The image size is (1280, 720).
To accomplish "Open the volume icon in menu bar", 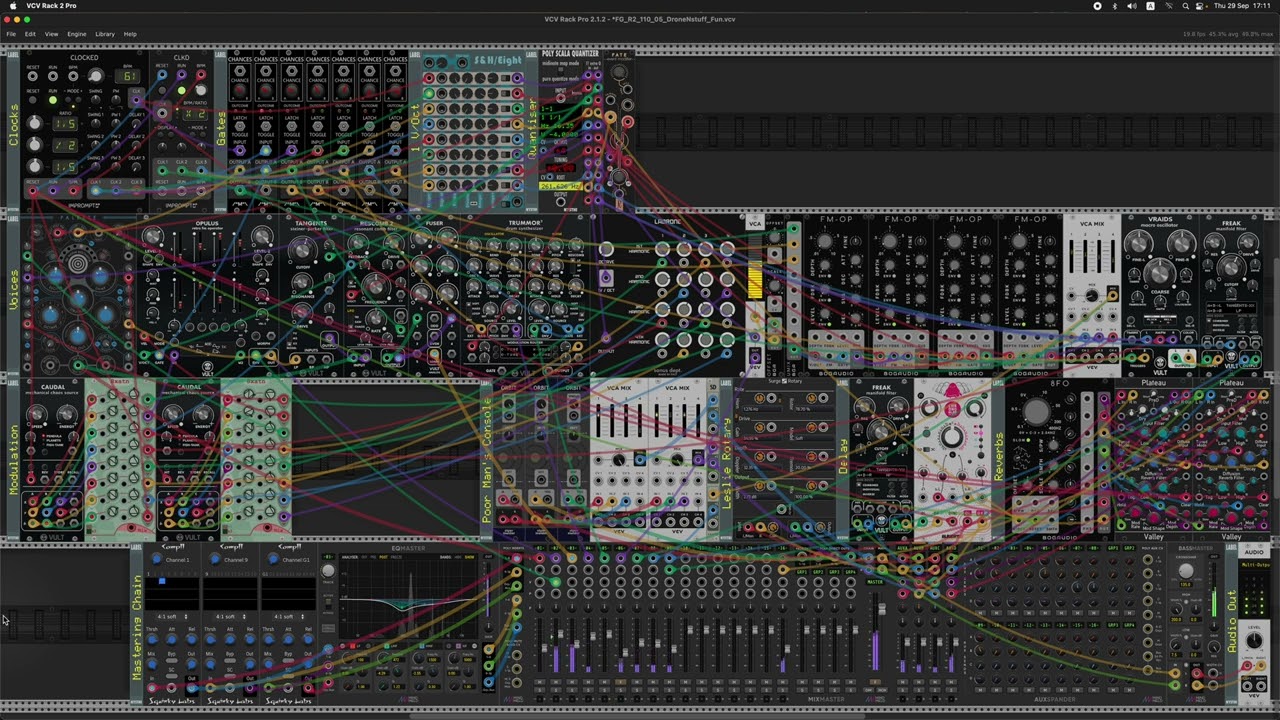I will (1132, 6).
